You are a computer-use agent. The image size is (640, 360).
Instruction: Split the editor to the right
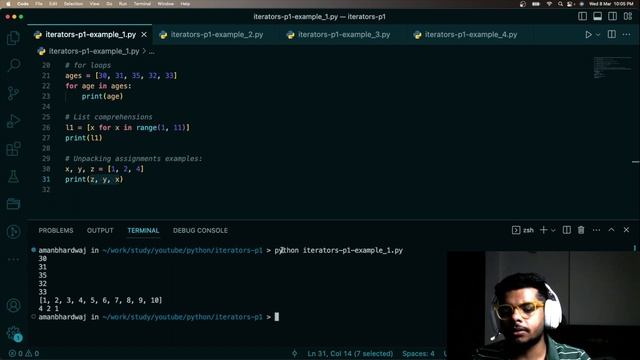[611, 35]
